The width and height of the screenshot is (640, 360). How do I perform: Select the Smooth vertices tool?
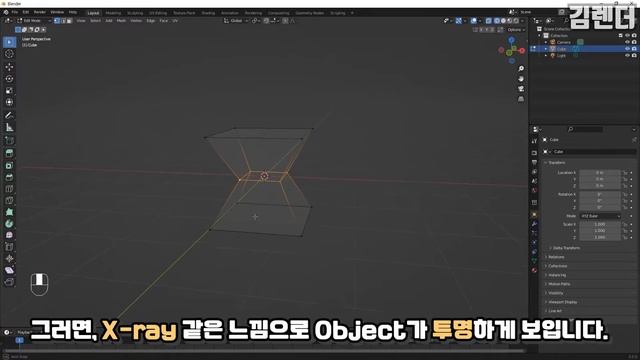(9, 235)
